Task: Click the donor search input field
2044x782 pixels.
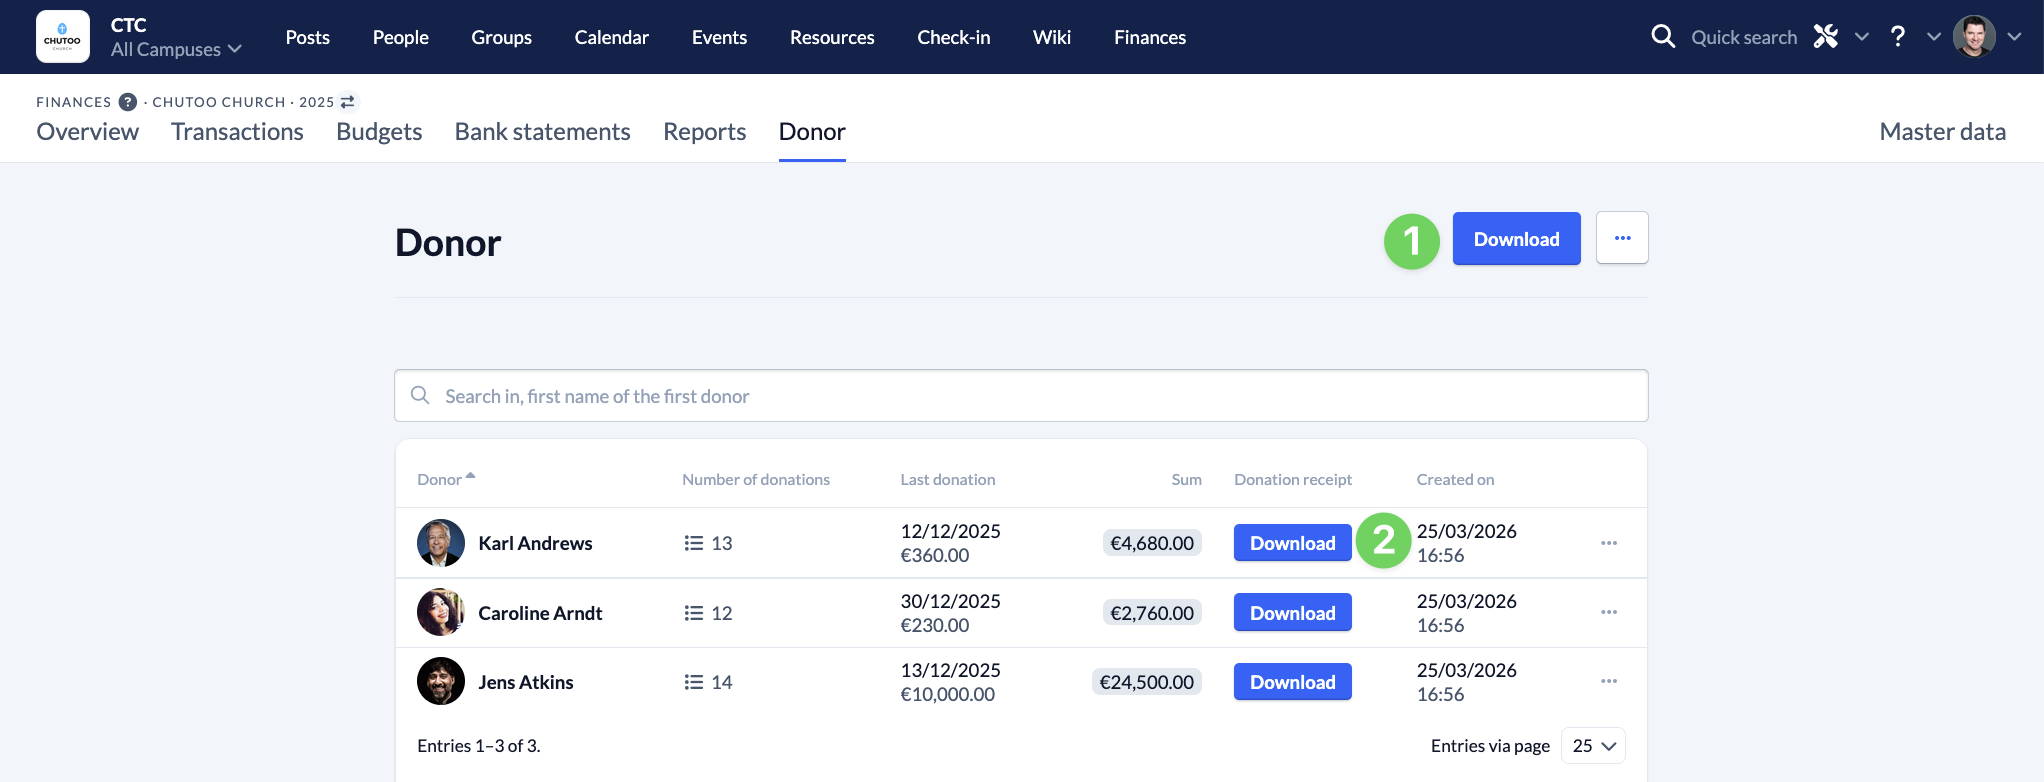Action: click(x=1020, y=396)
